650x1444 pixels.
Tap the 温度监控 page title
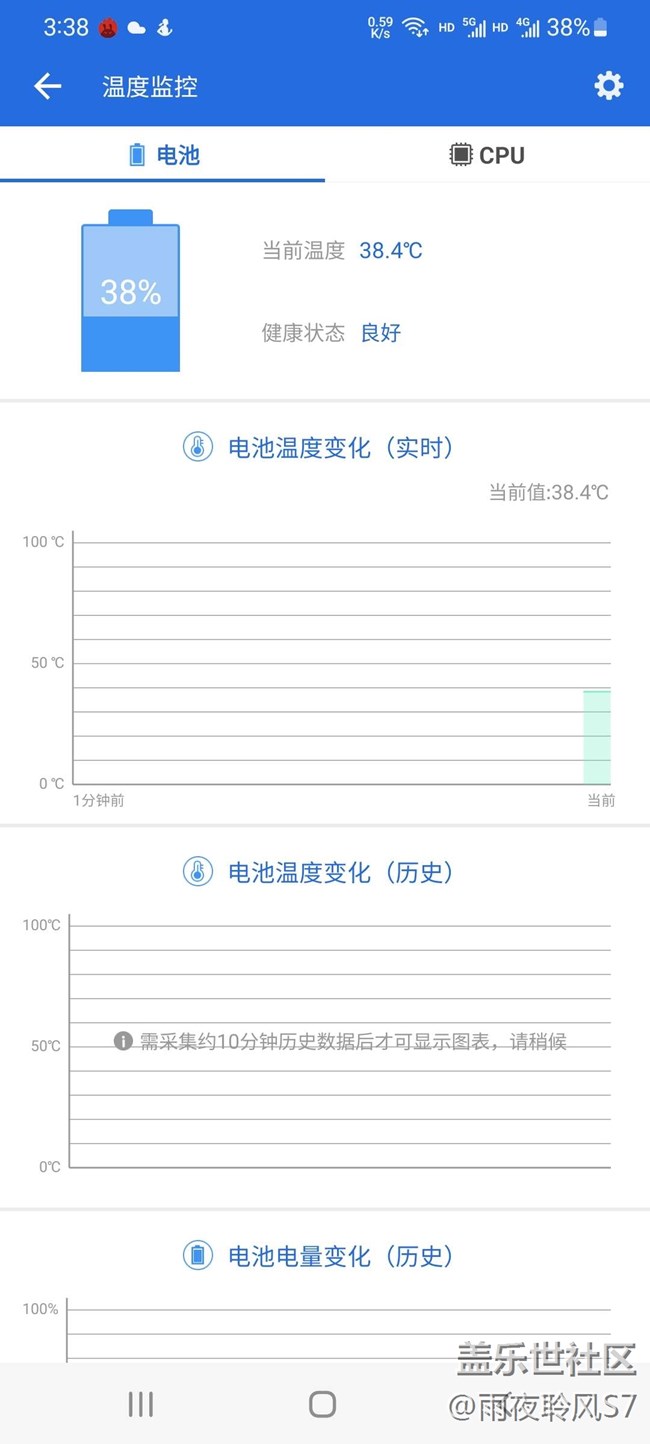pos(150,87)
